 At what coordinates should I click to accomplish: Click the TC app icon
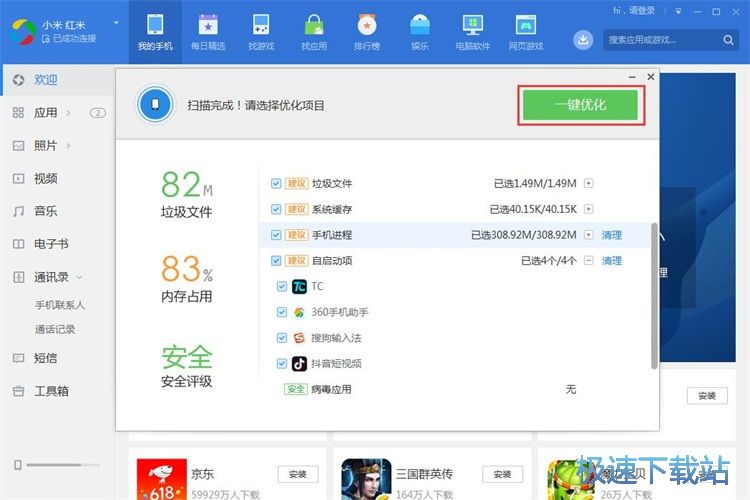[x=299, y=287]
